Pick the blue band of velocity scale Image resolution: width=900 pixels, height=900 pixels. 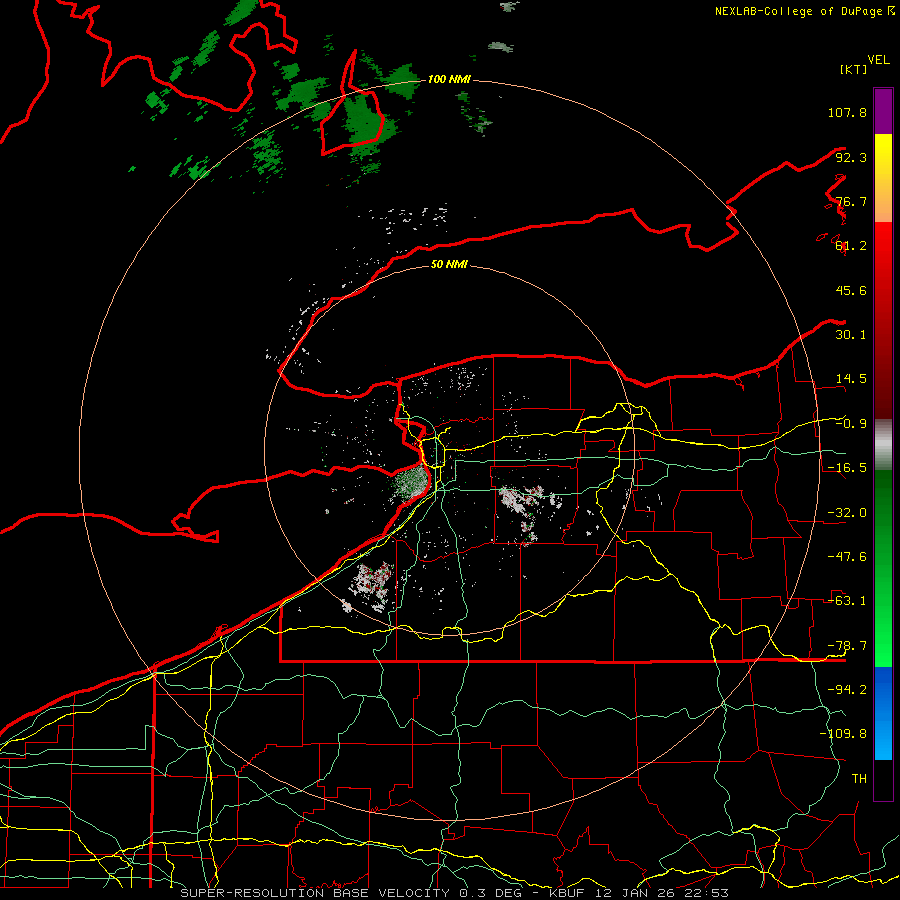pos(883,713)
